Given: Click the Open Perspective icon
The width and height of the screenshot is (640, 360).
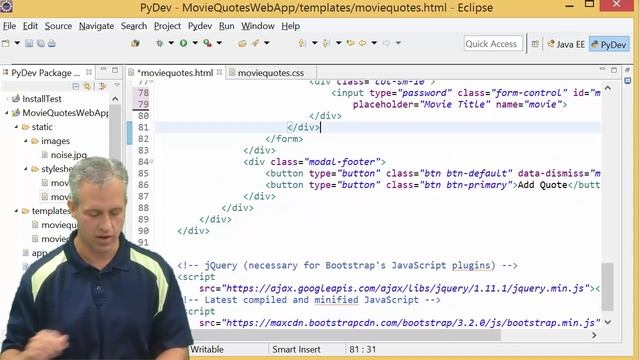Looking at the screenshot, I should (535, 44).
